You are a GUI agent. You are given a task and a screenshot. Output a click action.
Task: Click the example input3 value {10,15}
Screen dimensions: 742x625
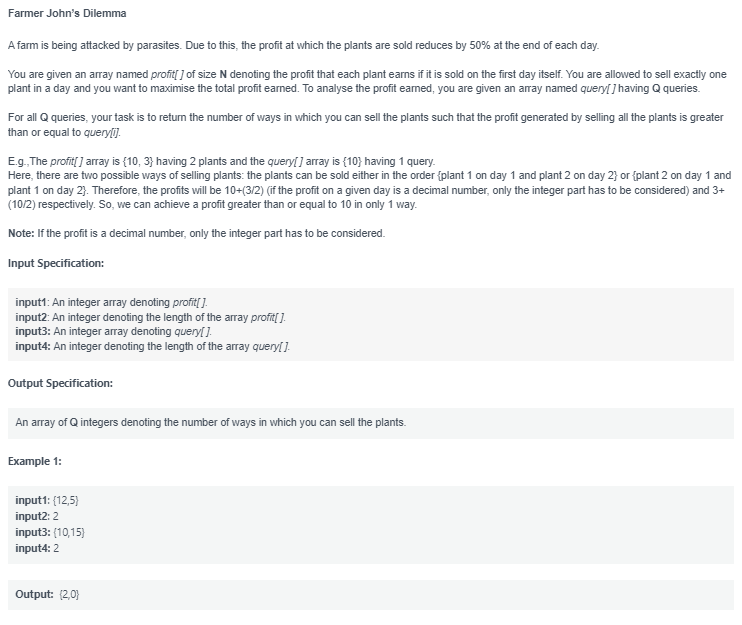point(69,532)
